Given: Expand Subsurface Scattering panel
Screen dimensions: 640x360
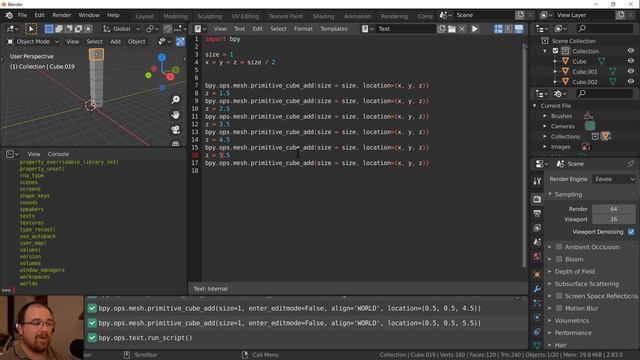Looking at the screenshot, I should (x=586, y=284).
